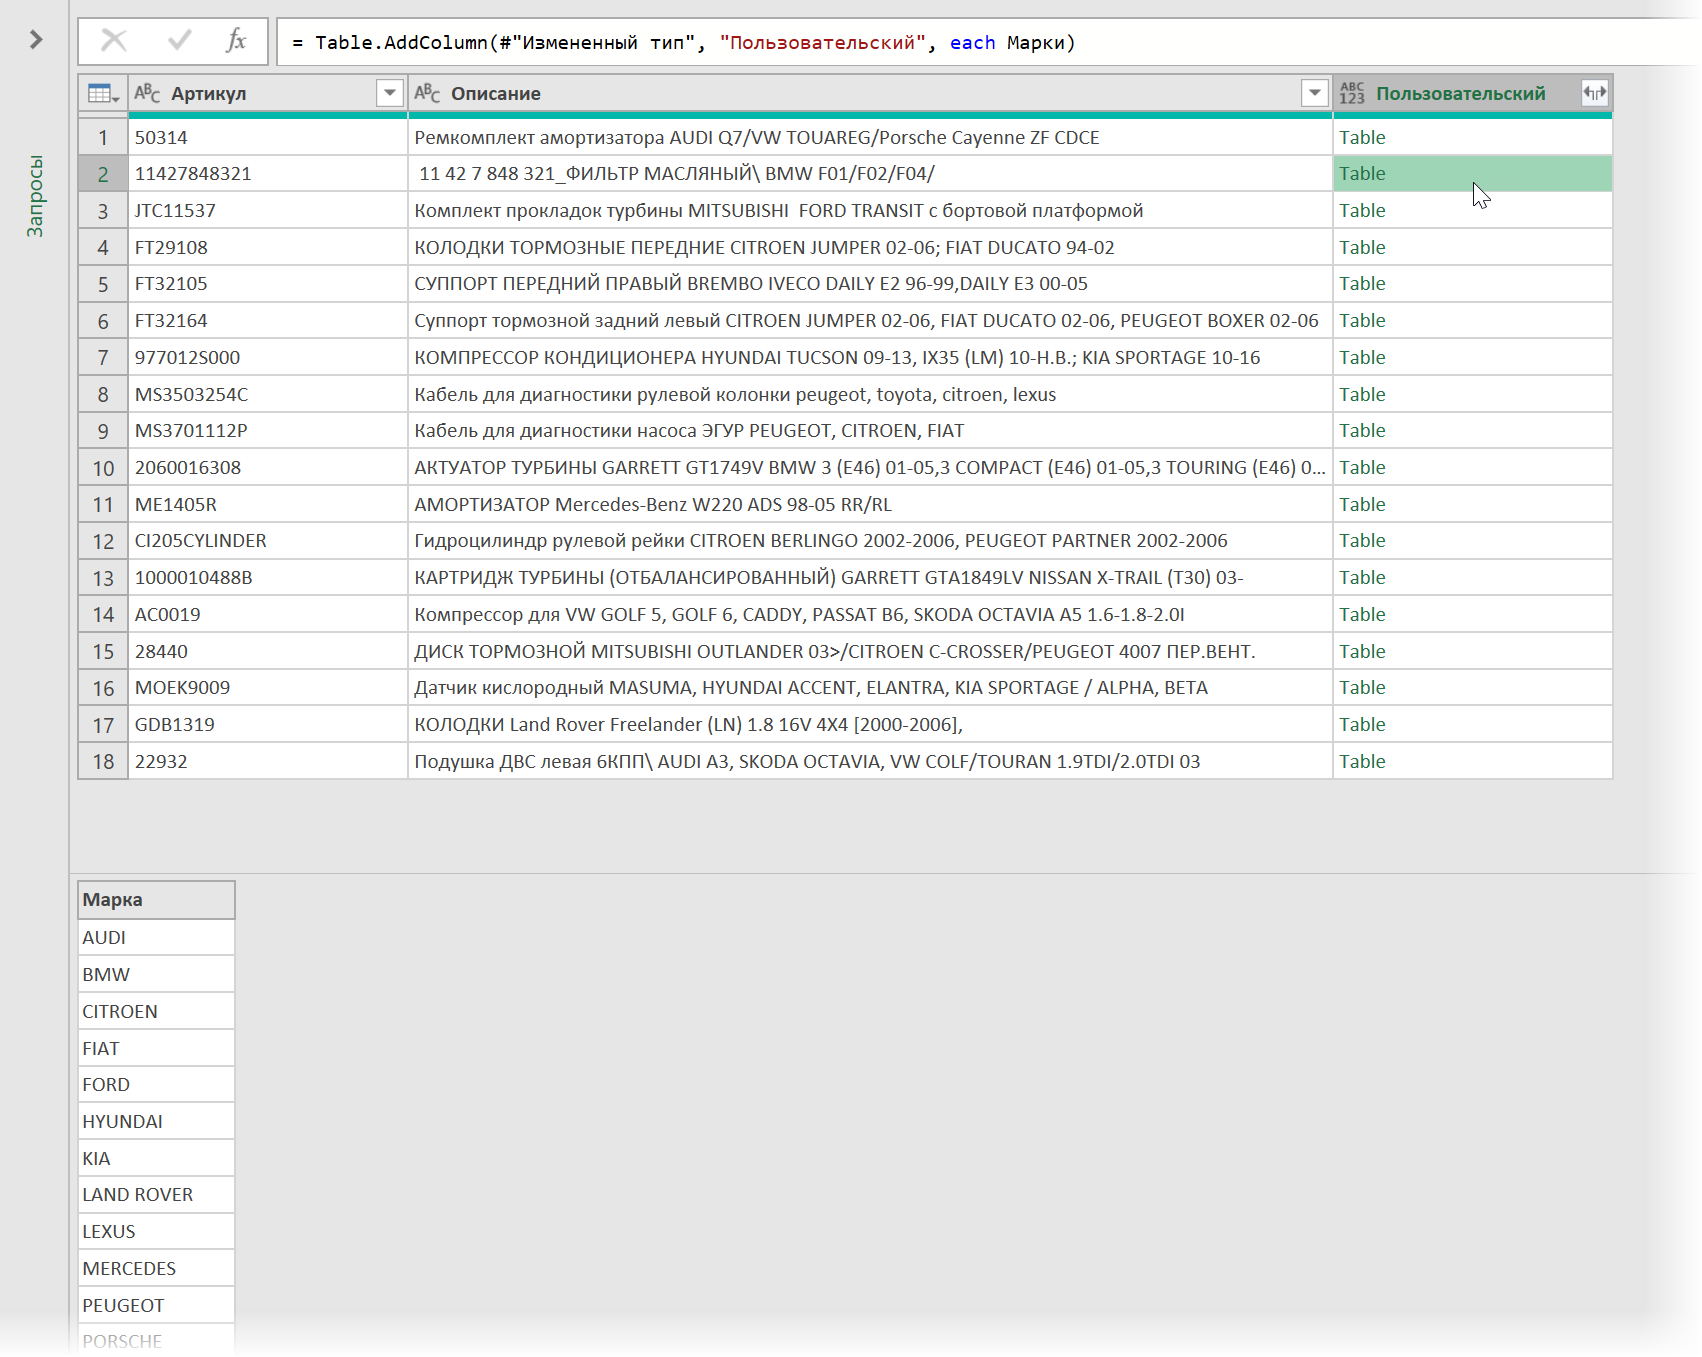The height and width of the screenshot is (1357, 1702).
Task: Select description starting with Ремкомплект амортизатора
Action: pyautogui.click(x=870, y=137)
